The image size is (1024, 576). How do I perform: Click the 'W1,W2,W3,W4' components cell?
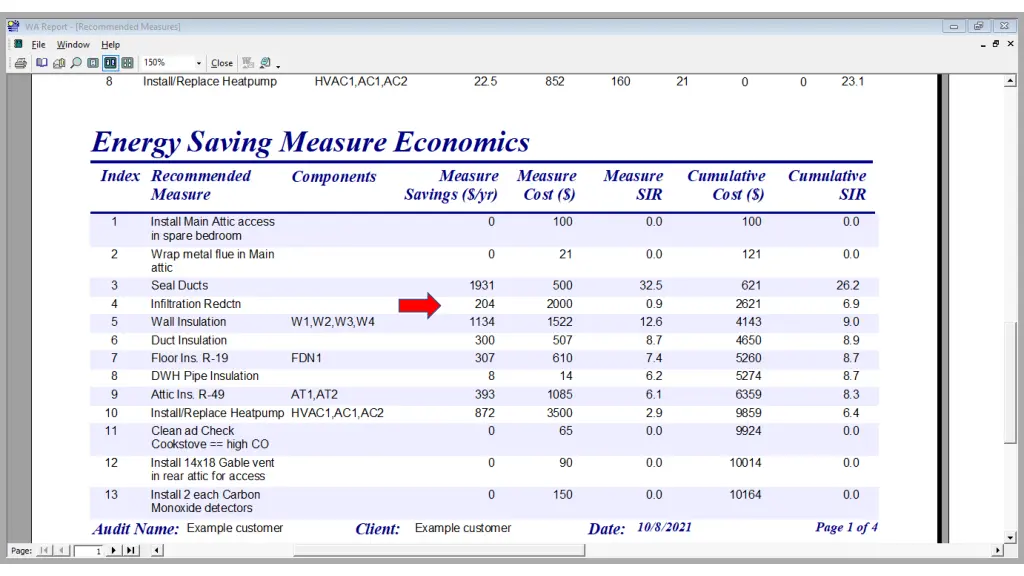(333, 322)
